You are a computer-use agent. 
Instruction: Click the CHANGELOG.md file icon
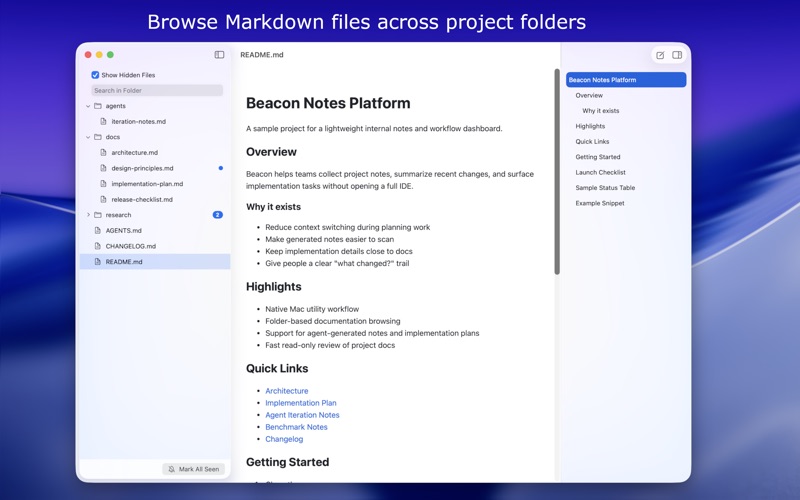98,246
